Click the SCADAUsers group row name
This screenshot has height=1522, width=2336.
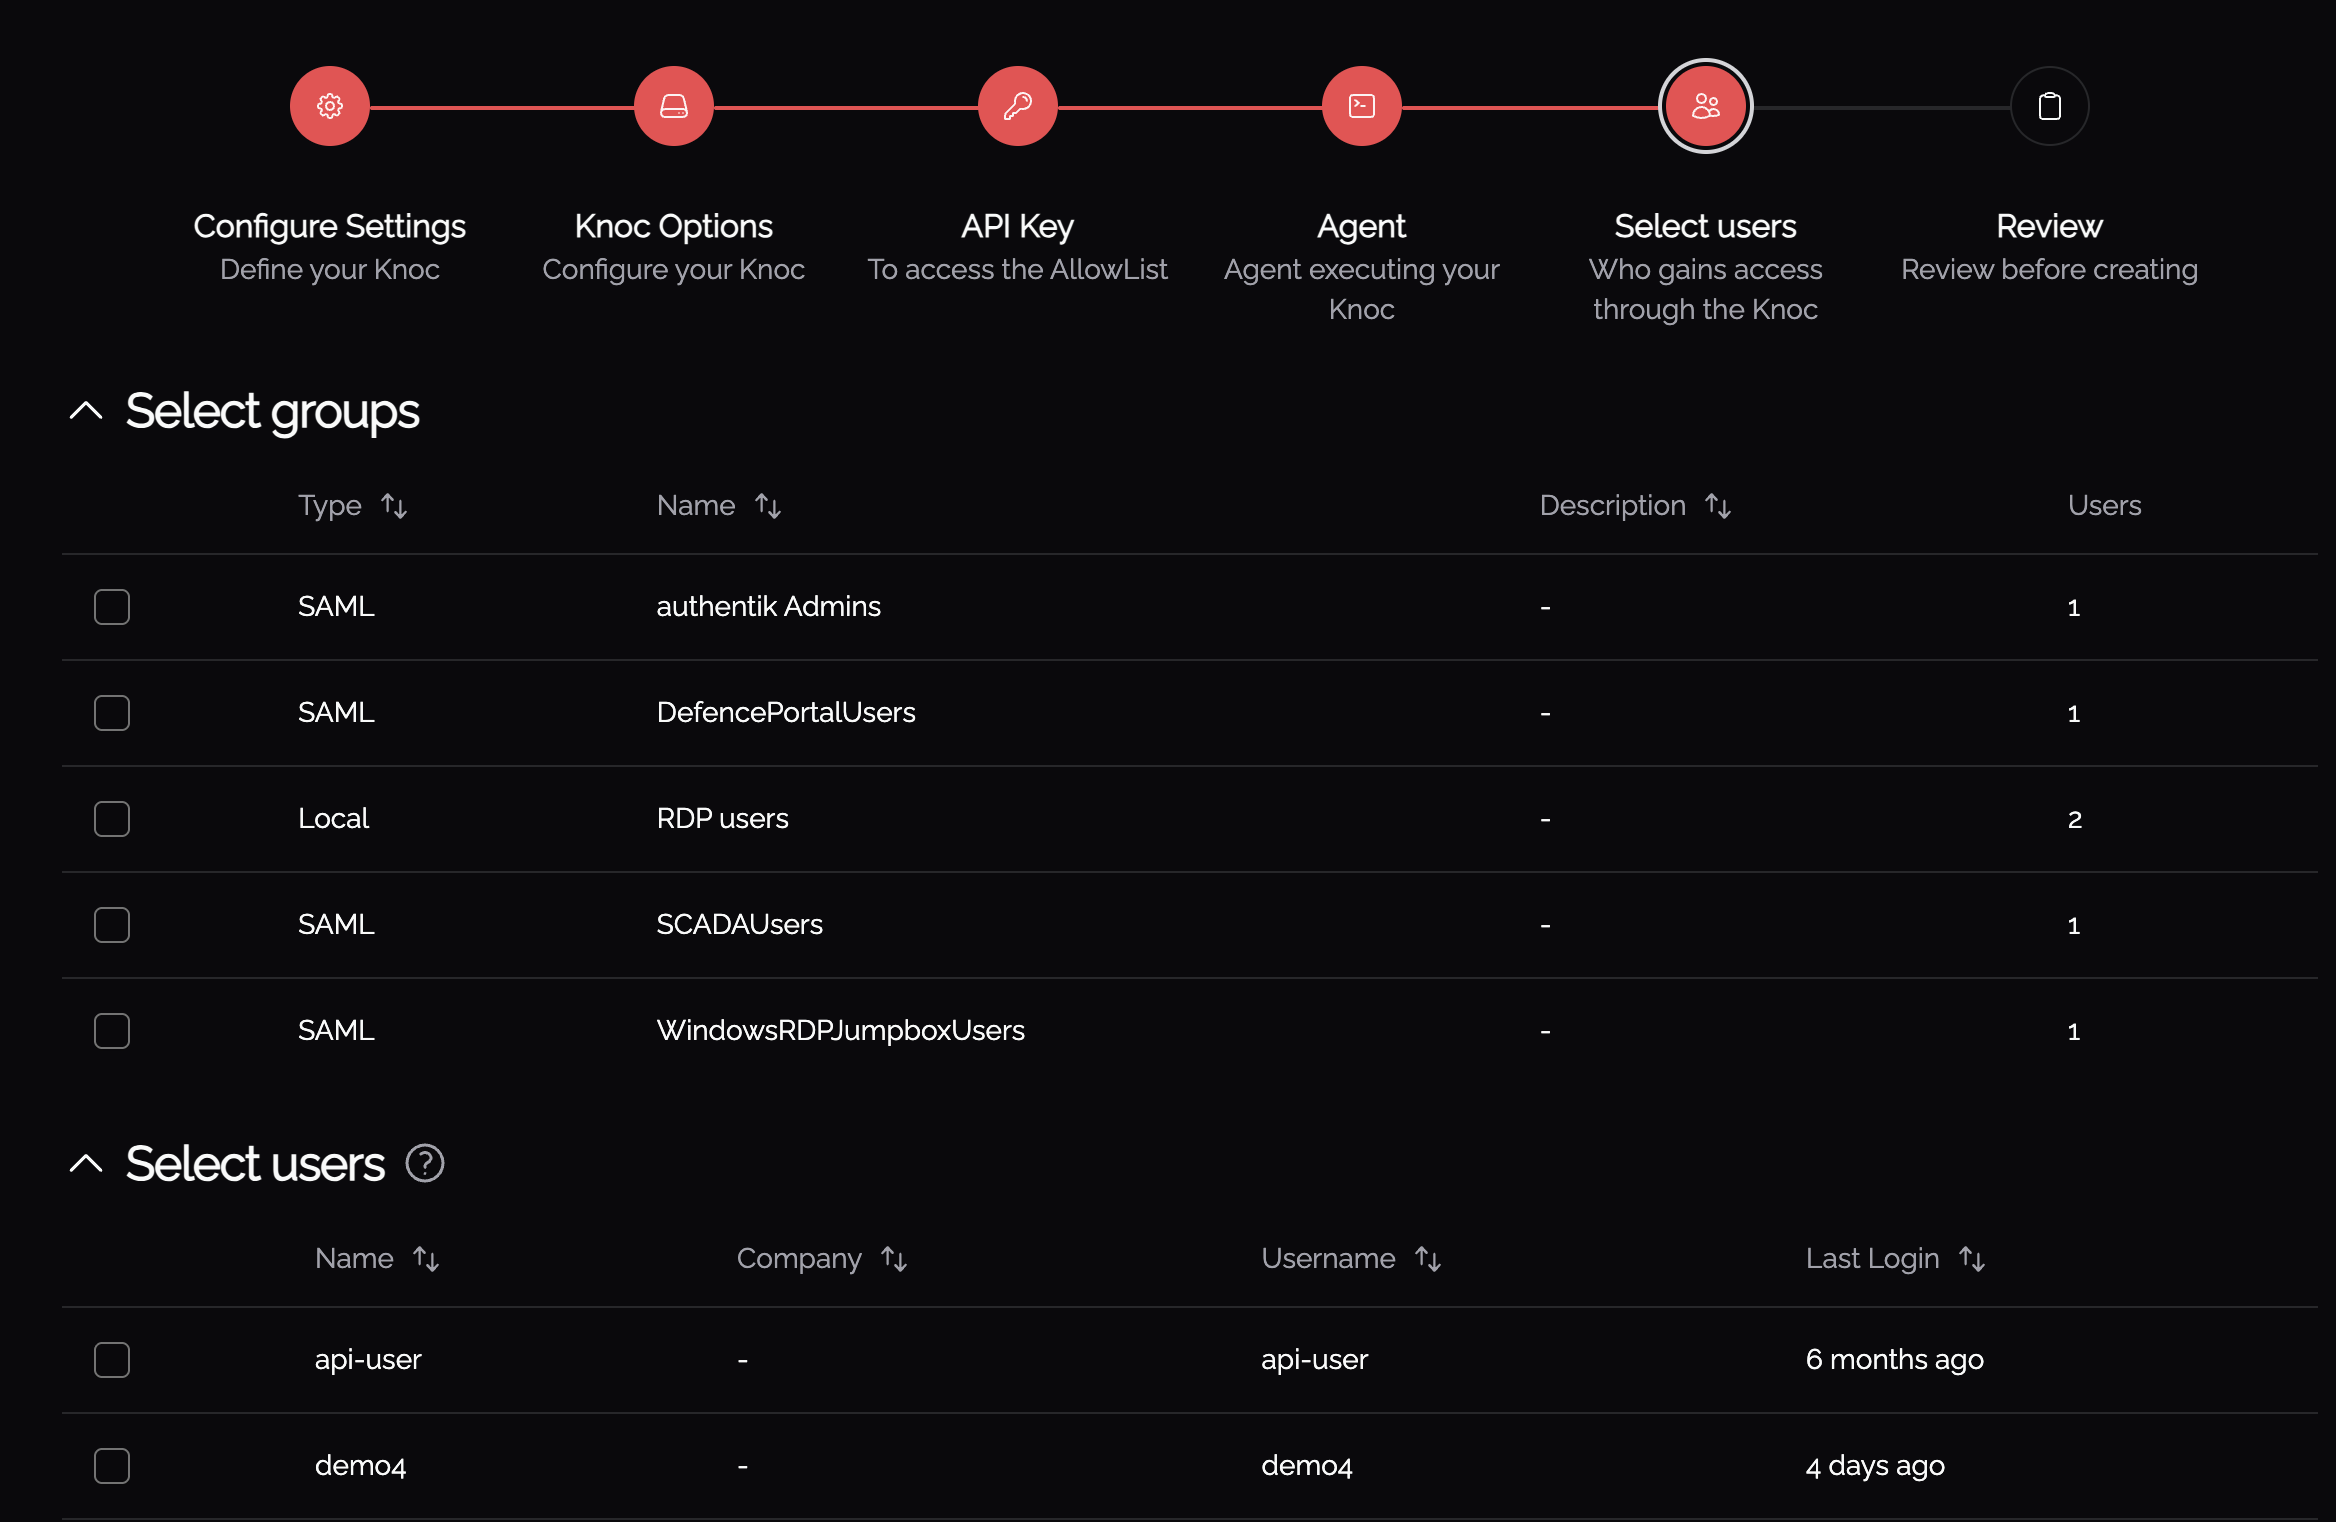tap(739, 925)
